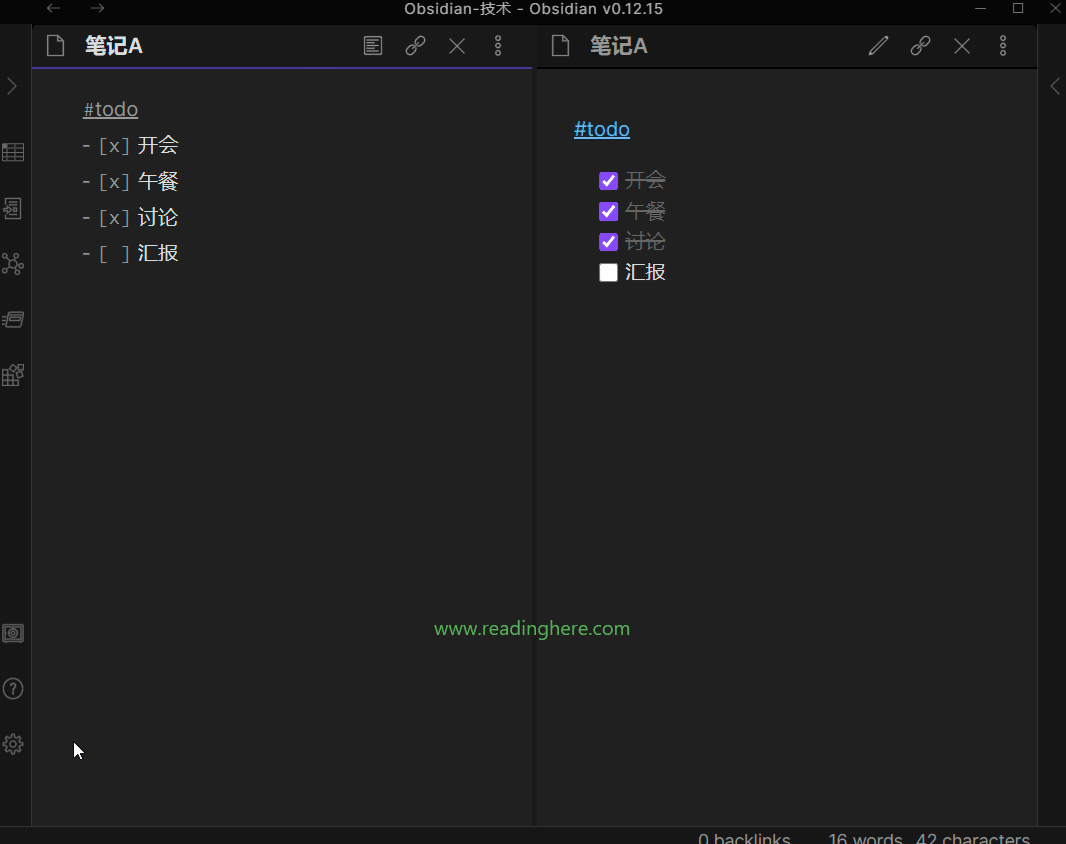Click the link icon on the left pane toolbar
Viewport: 1066px width, 844px height.
pyautogui.click(x=415, y=45)
